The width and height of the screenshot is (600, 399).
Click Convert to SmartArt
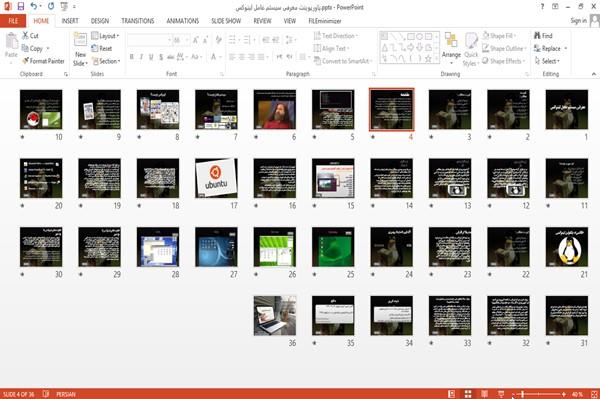343,61
